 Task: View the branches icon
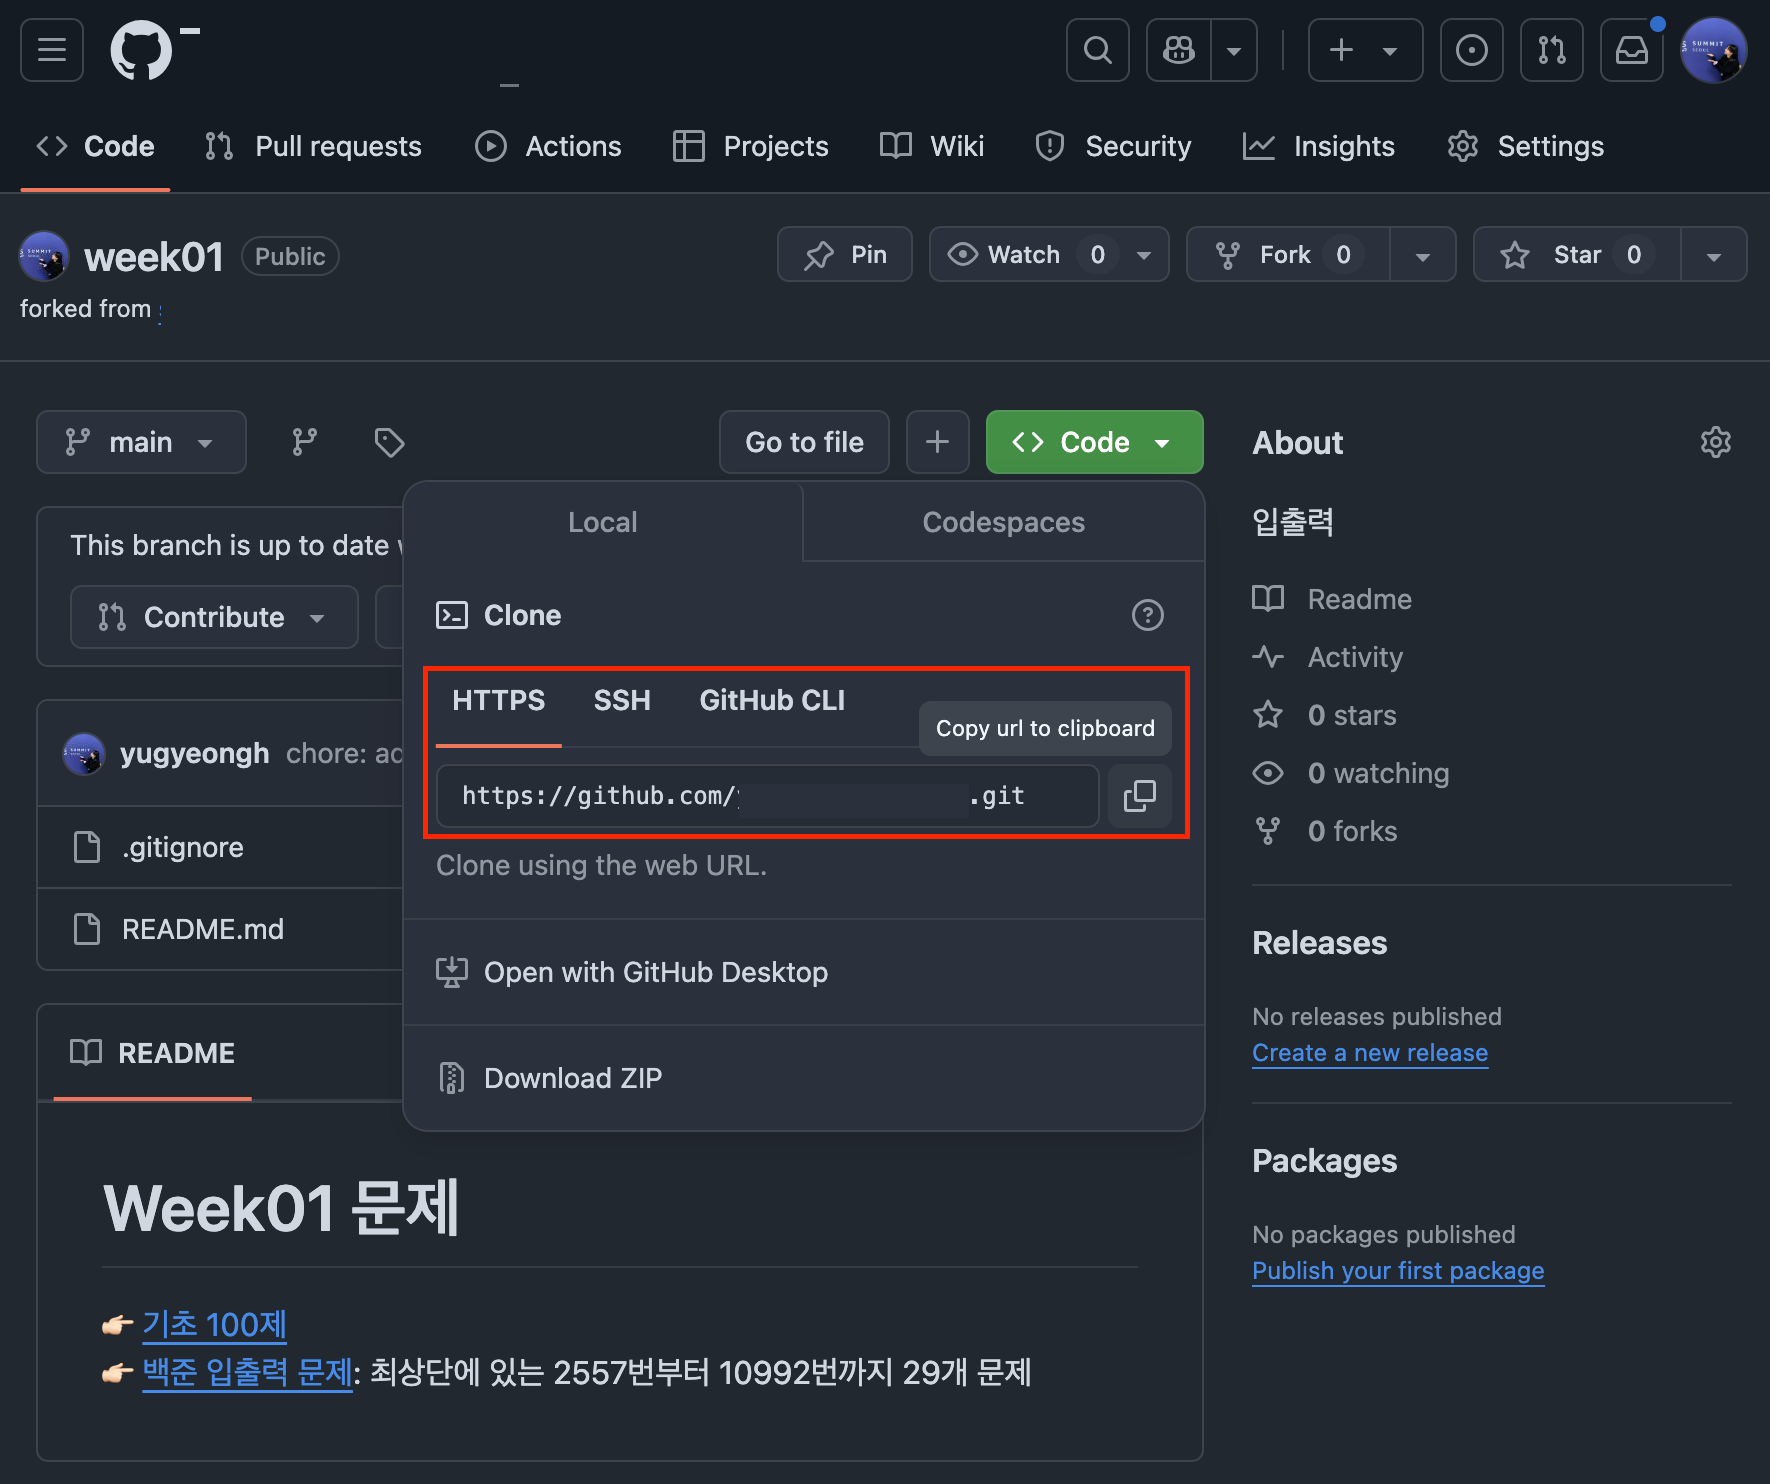point(304,442)
